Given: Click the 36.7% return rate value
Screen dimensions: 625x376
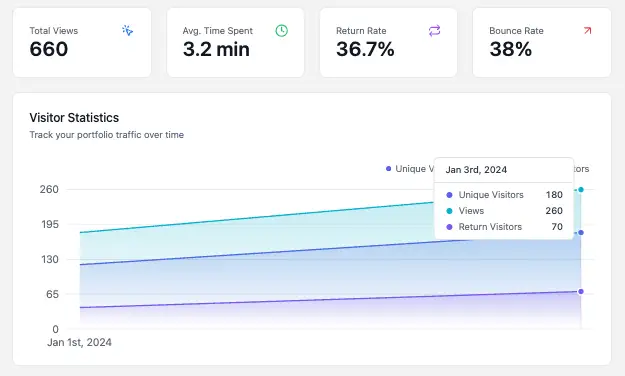Looking at the screenshot, I should [365, 49].
